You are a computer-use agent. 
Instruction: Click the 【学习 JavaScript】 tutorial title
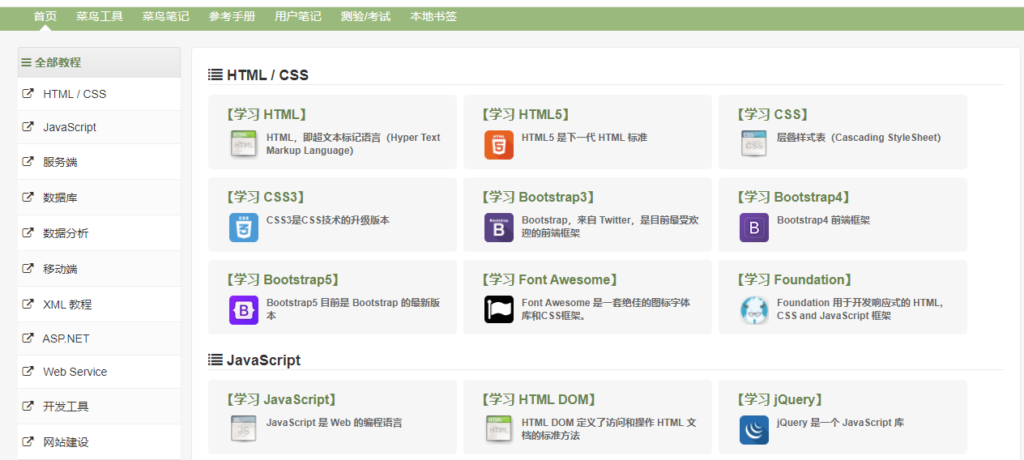pos(281,400)
